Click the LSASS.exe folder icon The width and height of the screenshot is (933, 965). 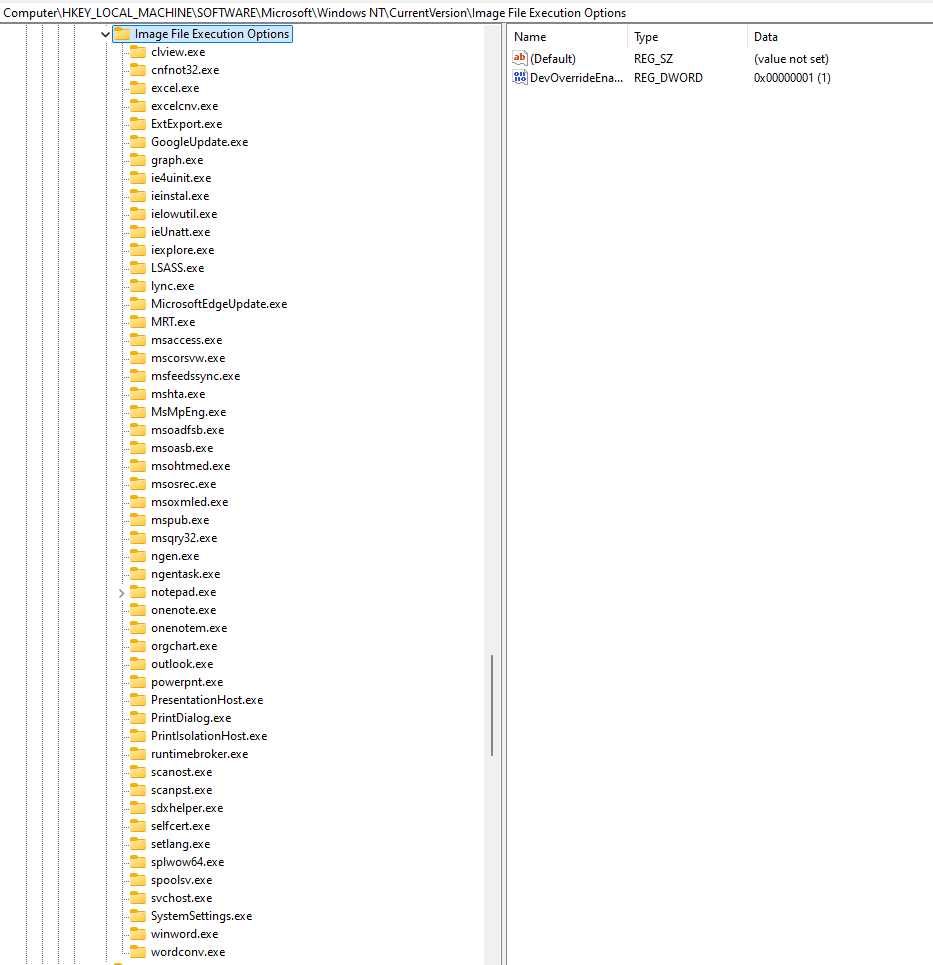[x=138, y=268]
